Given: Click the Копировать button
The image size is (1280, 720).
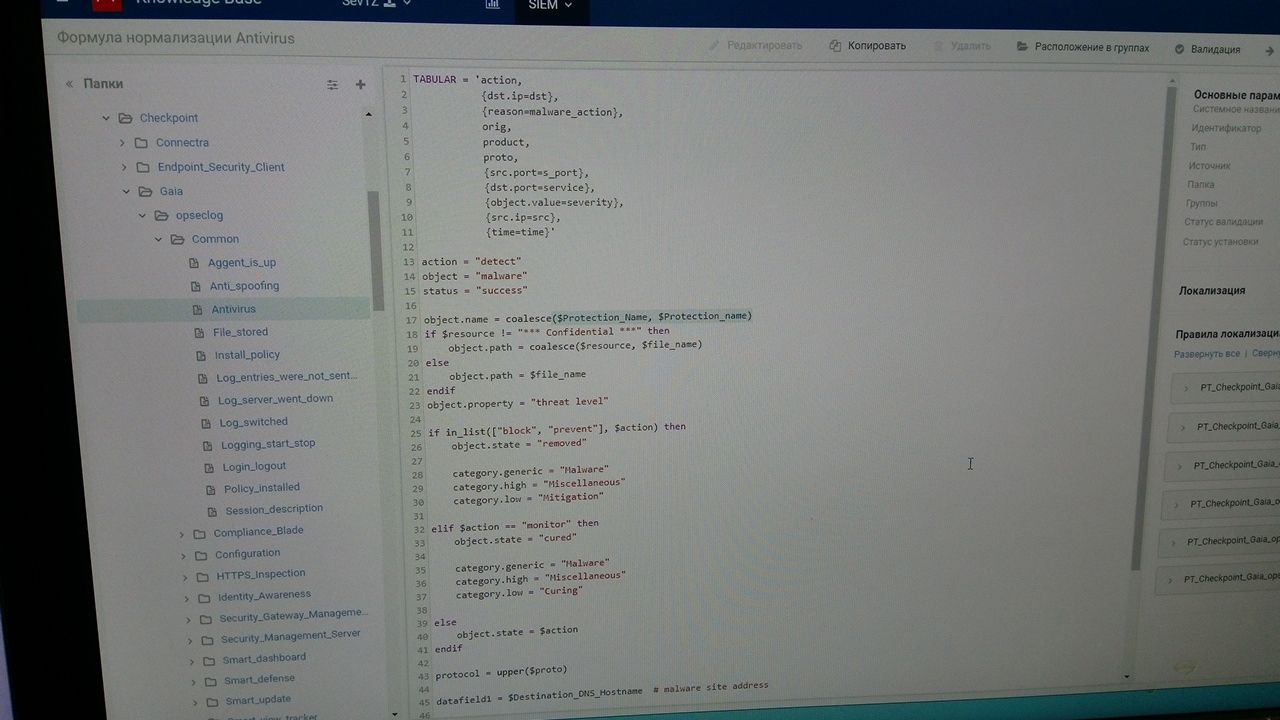Looking at the screenshot, I should point(867,46).
